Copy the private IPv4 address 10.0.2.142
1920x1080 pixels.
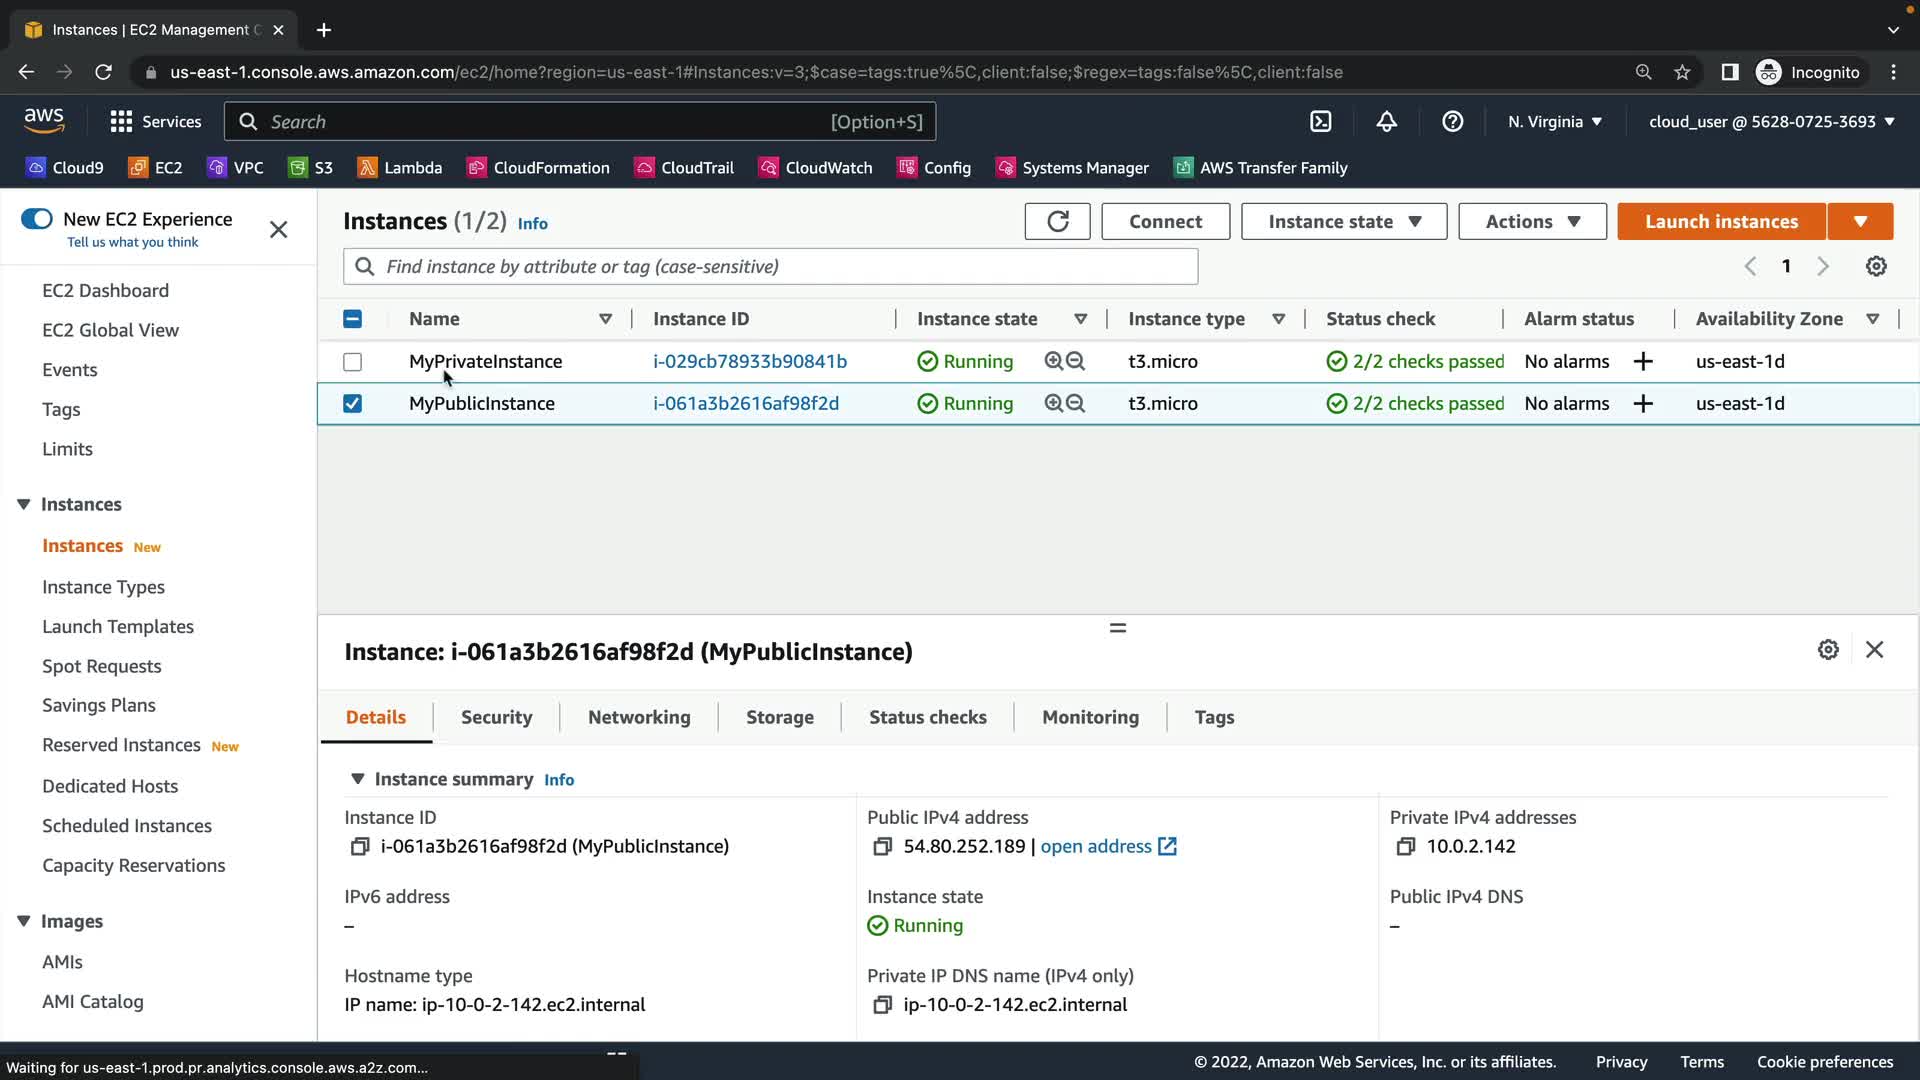coord(1405,847)
